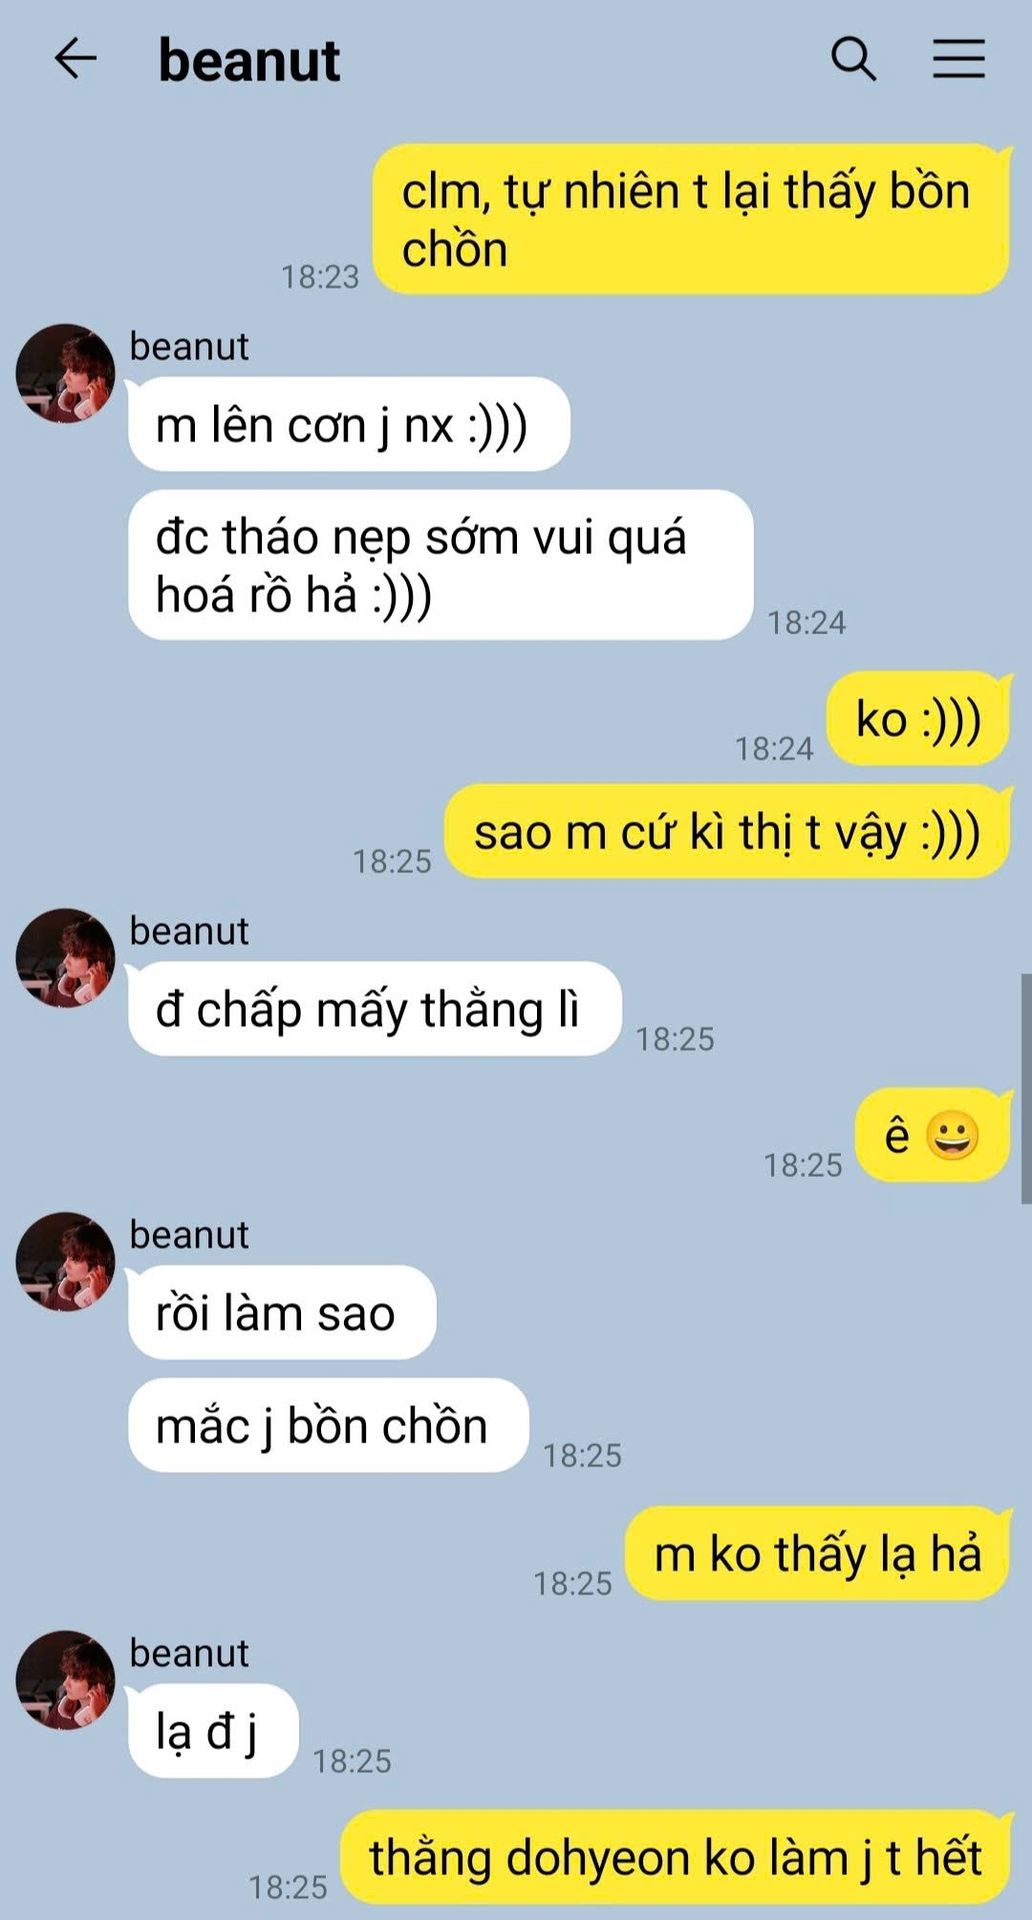Select the 'clm, tự nhiên t lại thấy bồn chồn' bubble

pyautogui.click(x=691, y=220)
